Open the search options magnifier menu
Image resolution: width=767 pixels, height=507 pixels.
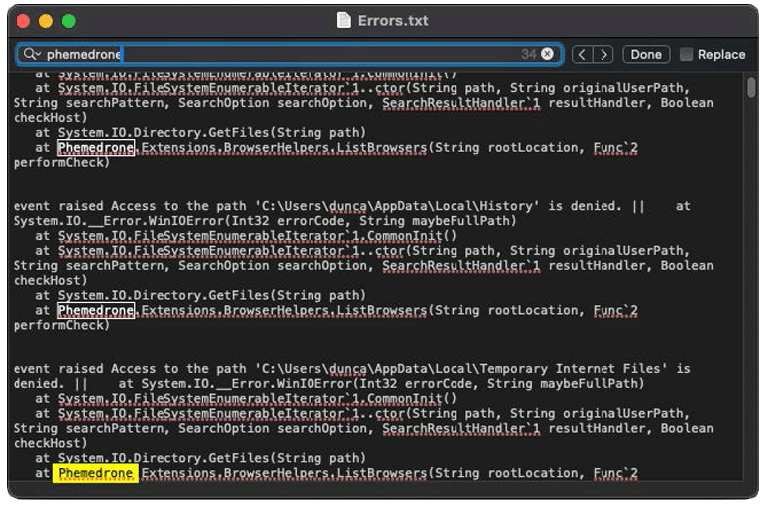pos(31,55)
